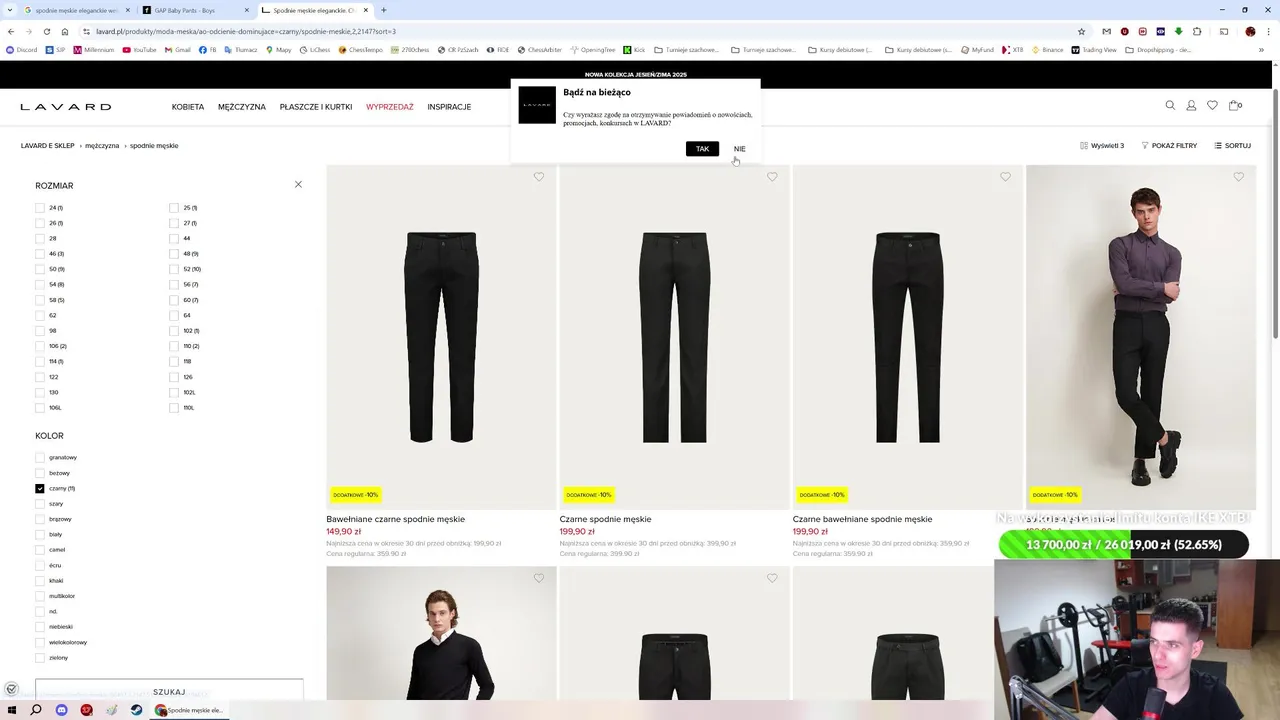Open the wishlist heart icon in header
The image size is (1280, 720).
pyautogui.click(x=1212, y=105)
